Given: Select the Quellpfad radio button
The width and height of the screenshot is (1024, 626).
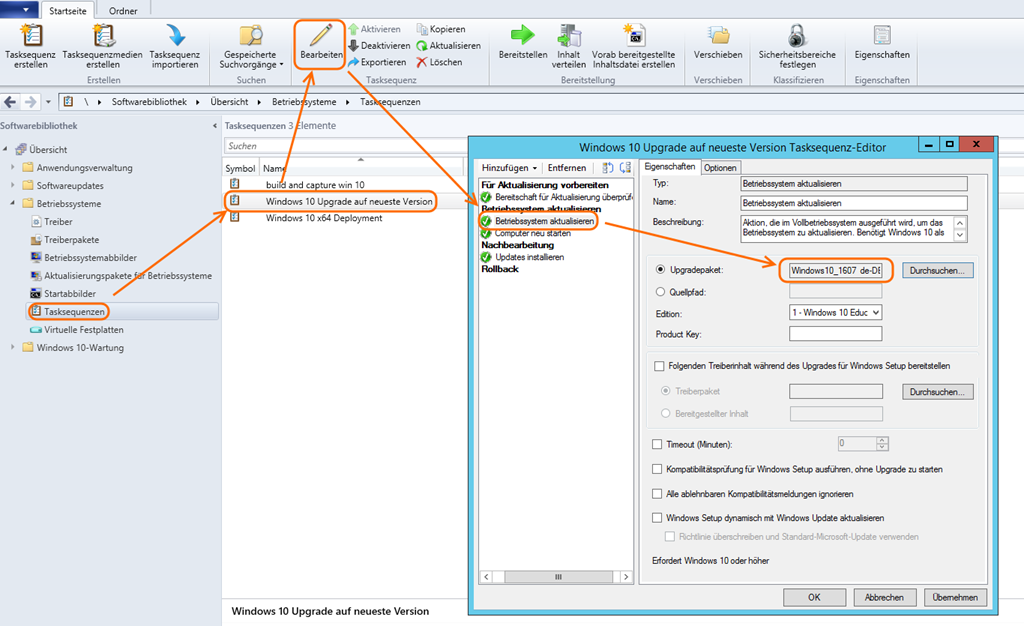Looking at the screenshot, I should [660, 292].
